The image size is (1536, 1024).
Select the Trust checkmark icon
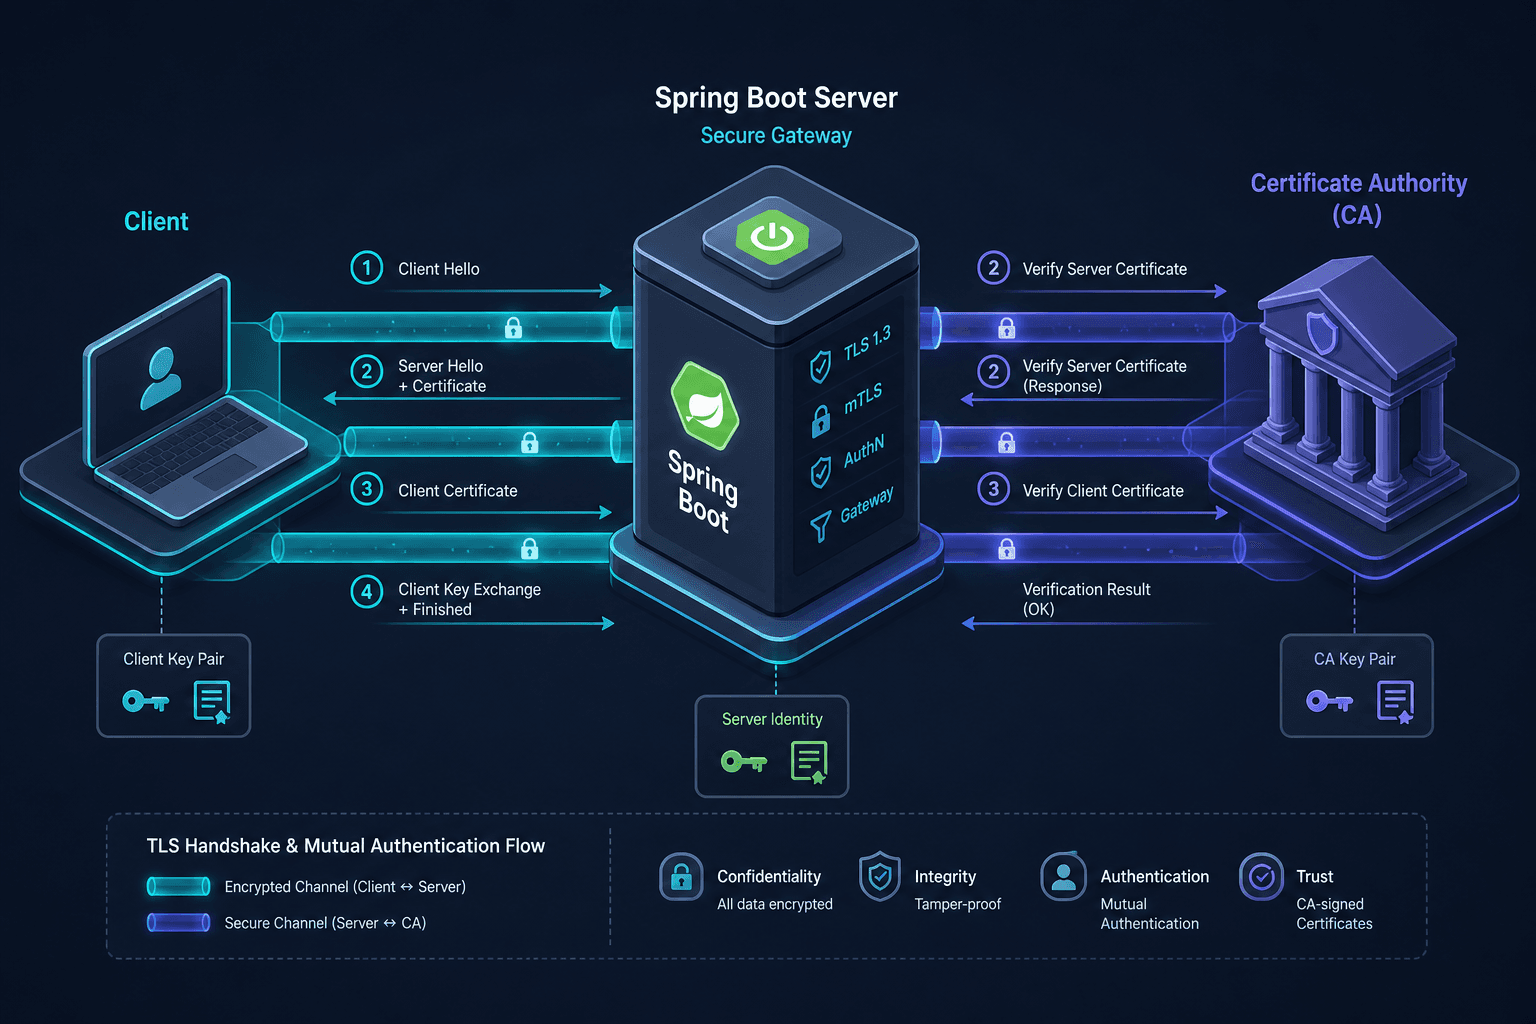(1262, 877)
